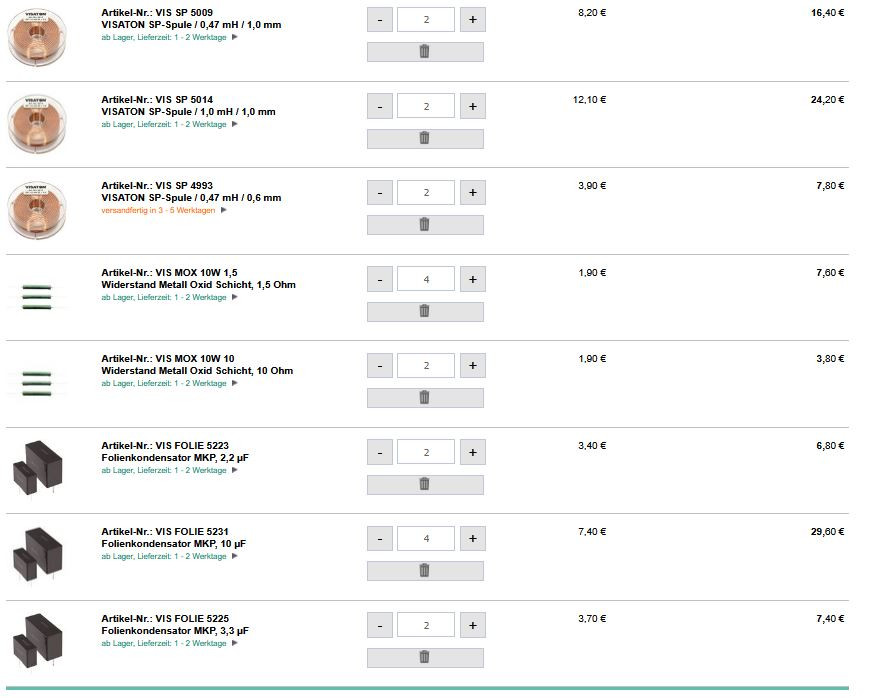Remove the 3,3 µF Folienkondensator item

pyautogui.click(x=425, y=658)
